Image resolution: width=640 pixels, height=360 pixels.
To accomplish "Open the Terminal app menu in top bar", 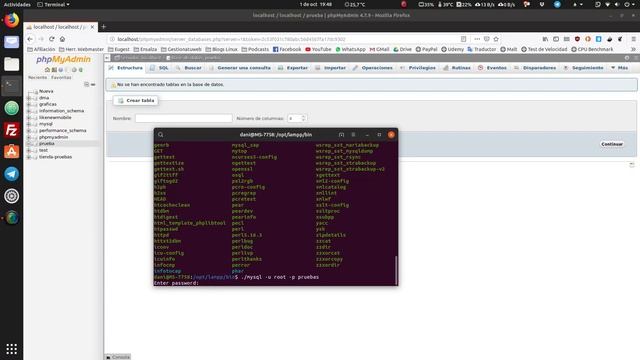I will (53, 4).
